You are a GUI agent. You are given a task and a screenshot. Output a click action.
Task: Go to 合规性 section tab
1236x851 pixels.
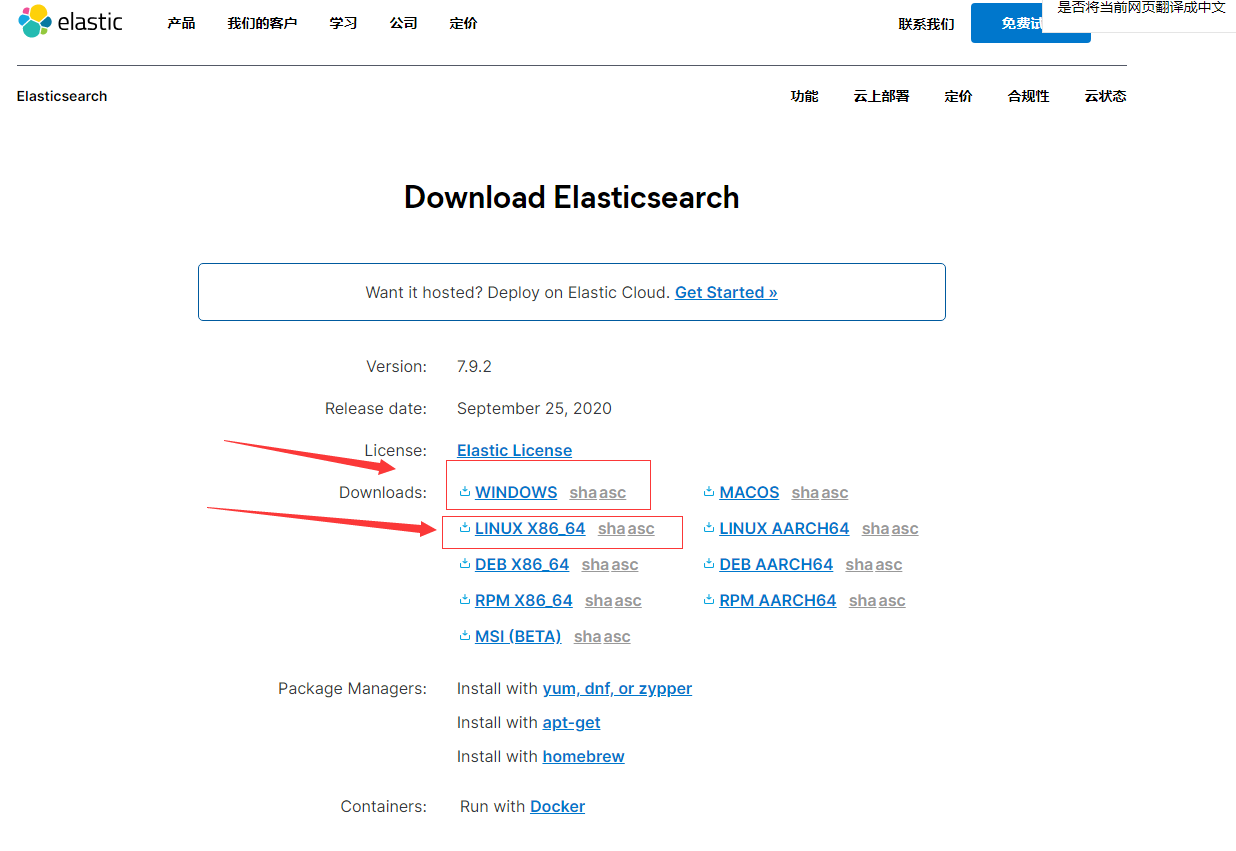(1028, 96)
